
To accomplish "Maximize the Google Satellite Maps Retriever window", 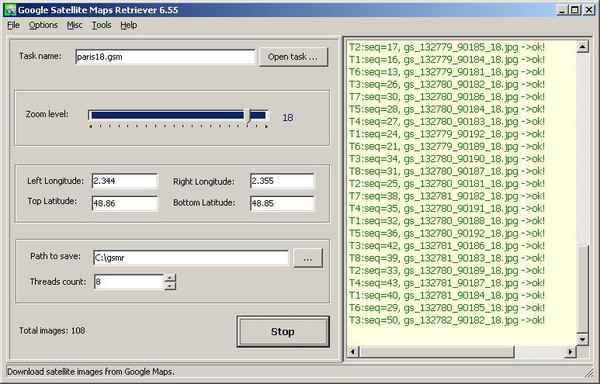I will coord(575,10).
